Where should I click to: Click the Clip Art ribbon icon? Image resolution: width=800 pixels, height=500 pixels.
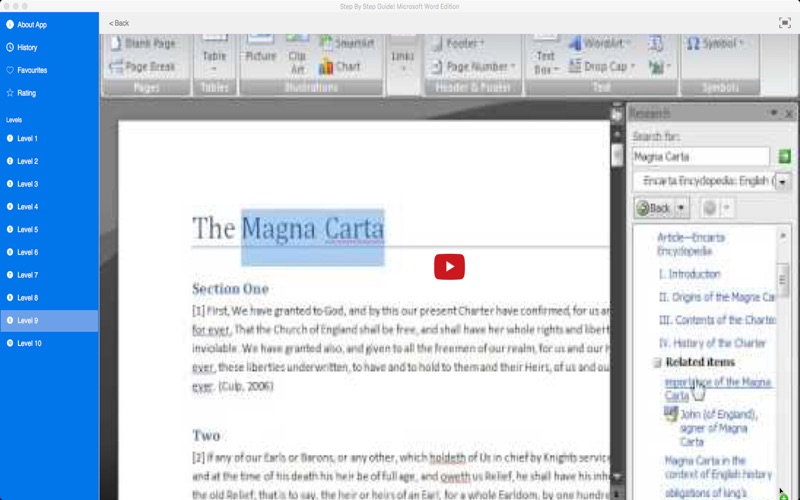point(297,55)
